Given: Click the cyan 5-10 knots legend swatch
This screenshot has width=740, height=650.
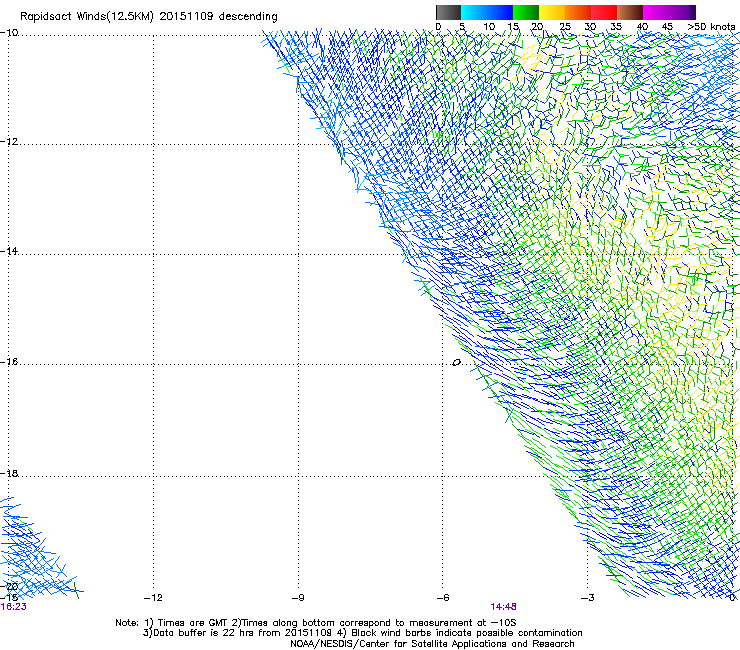Looking at the screenshot, I should click(x=474, y=12).
